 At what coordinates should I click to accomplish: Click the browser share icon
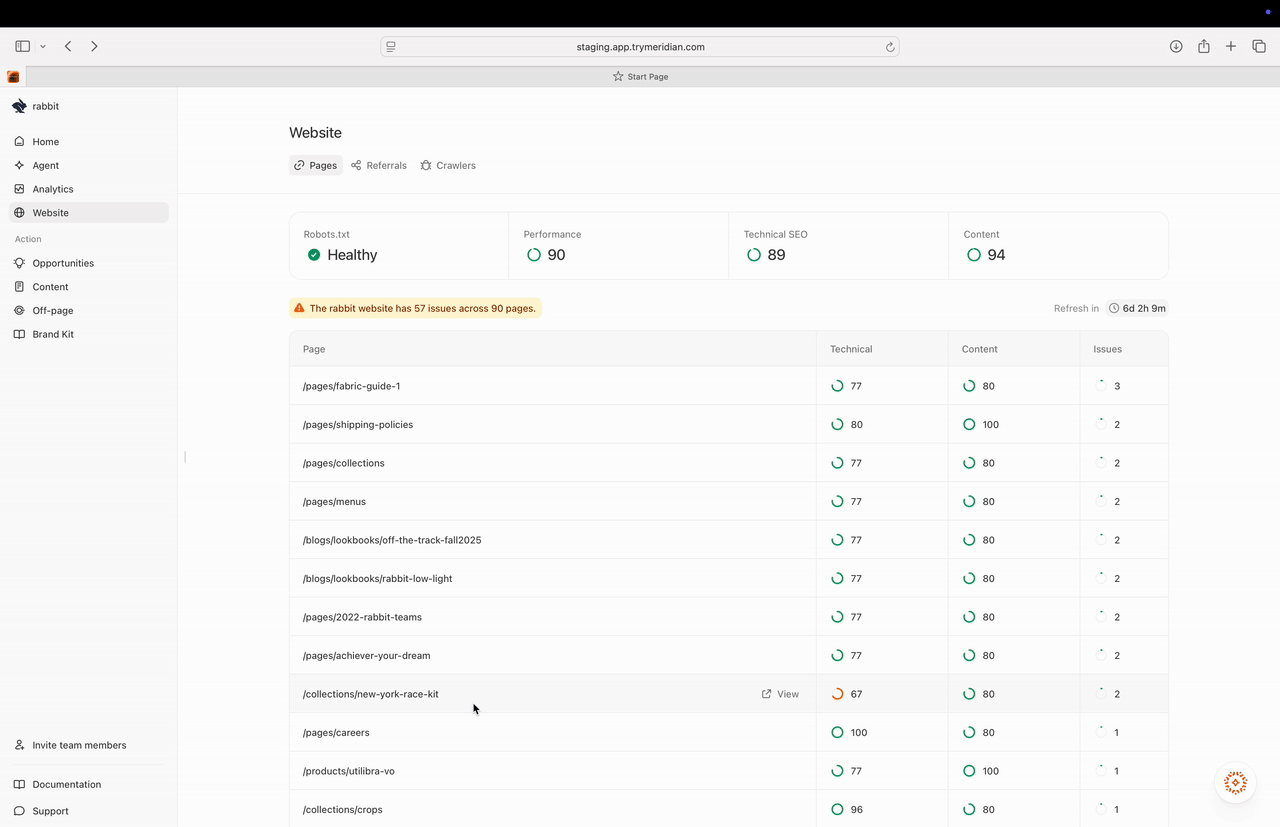[x=1203, y=46]
